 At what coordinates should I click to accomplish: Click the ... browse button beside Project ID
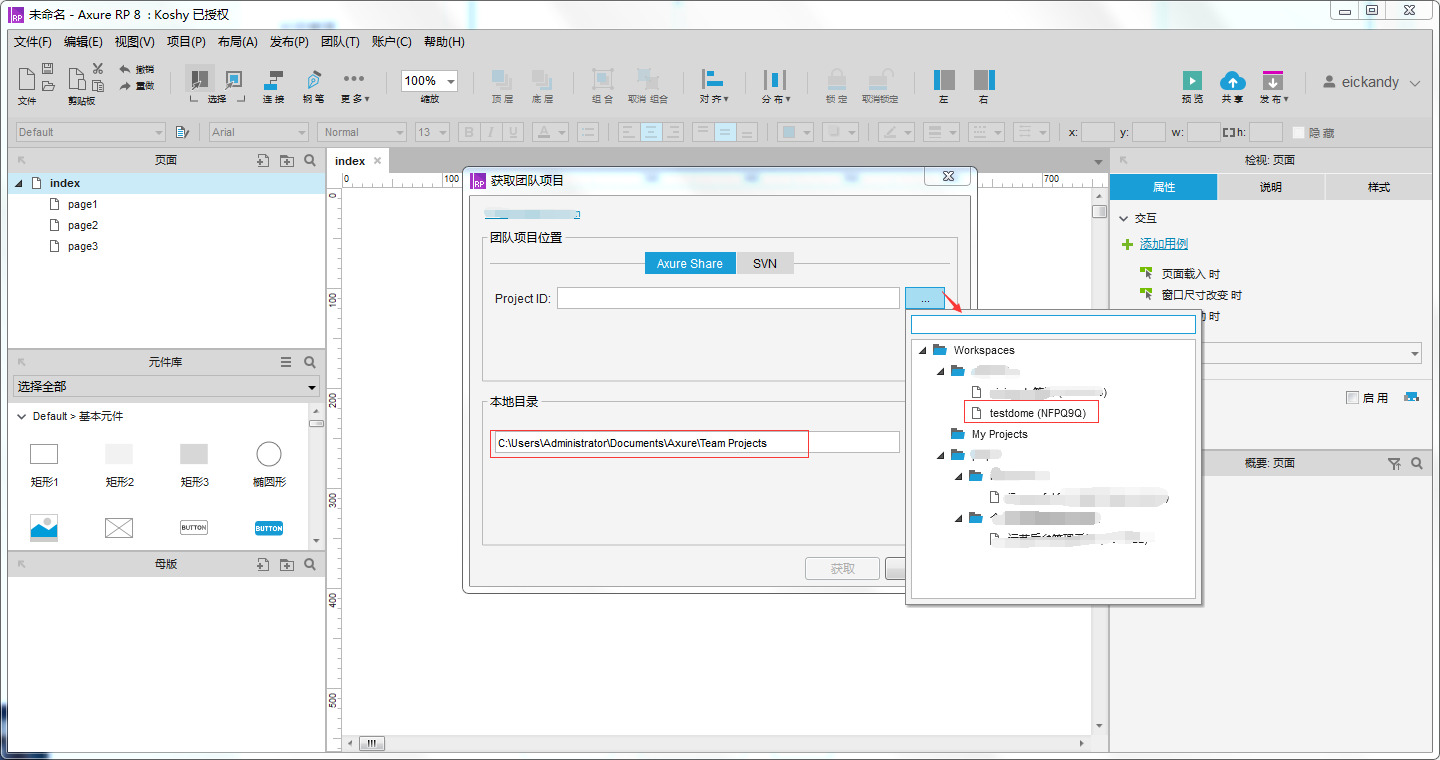(925, 298)
